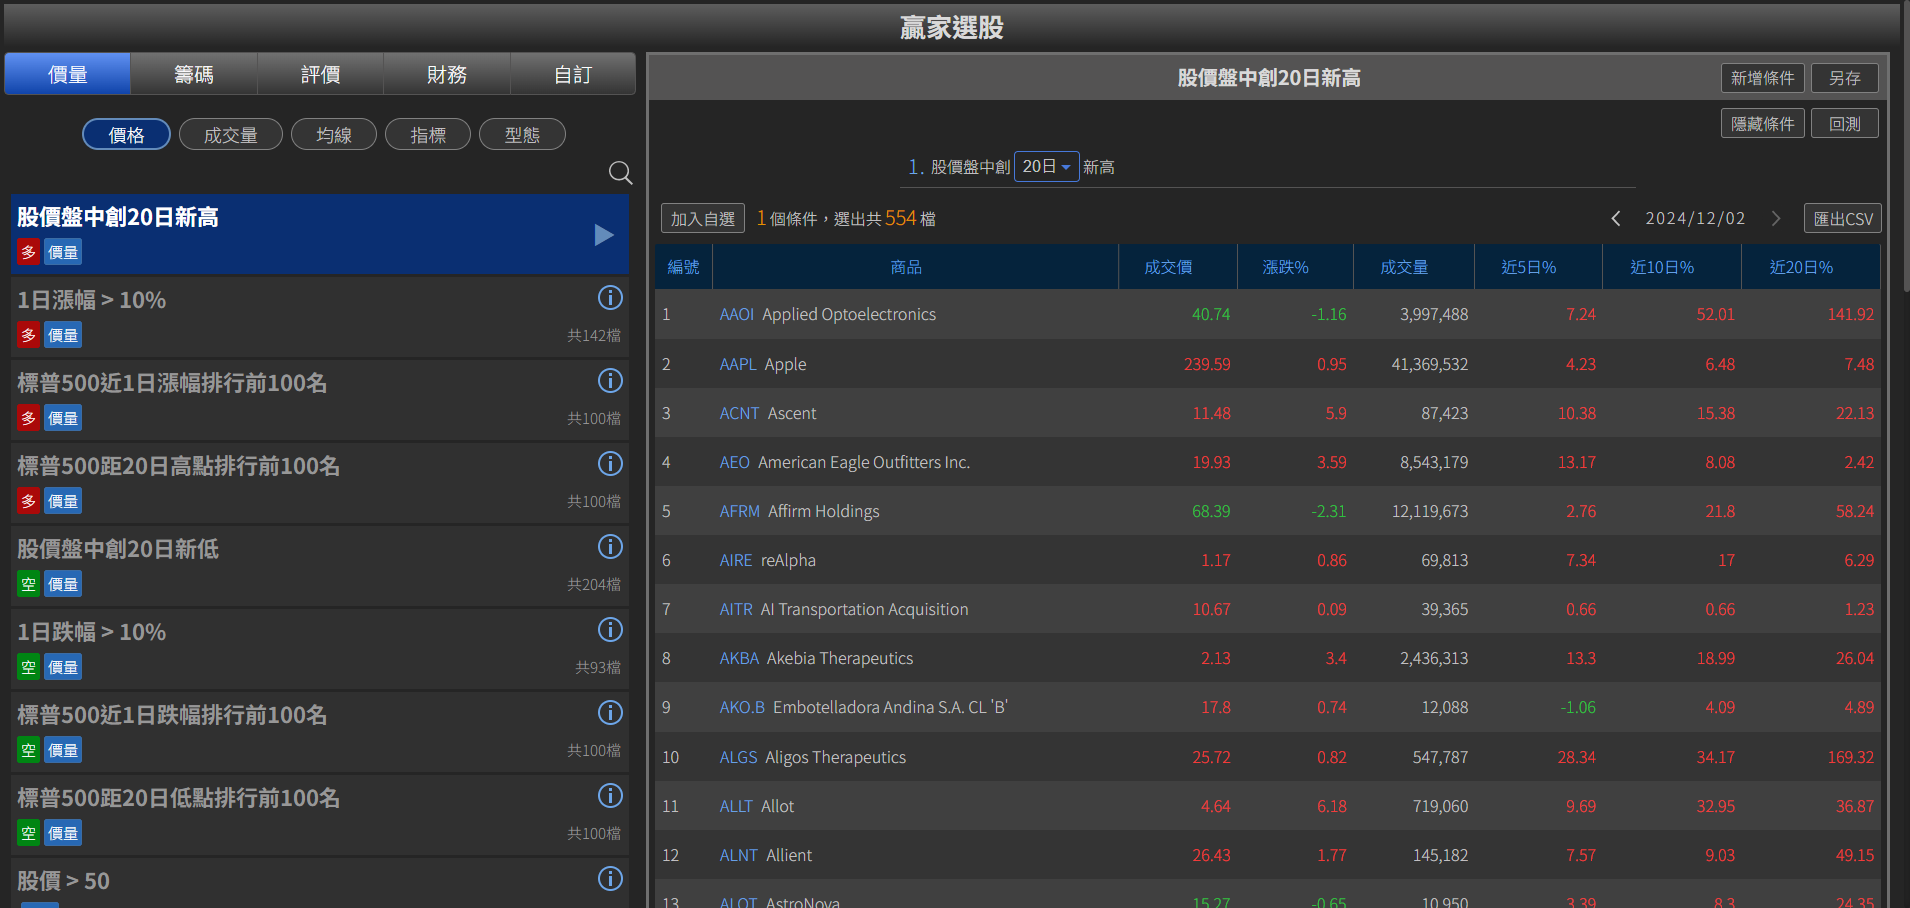
Task: Open info icon for 1日漲幅 > 10%
Action: (x=609, y=298)
